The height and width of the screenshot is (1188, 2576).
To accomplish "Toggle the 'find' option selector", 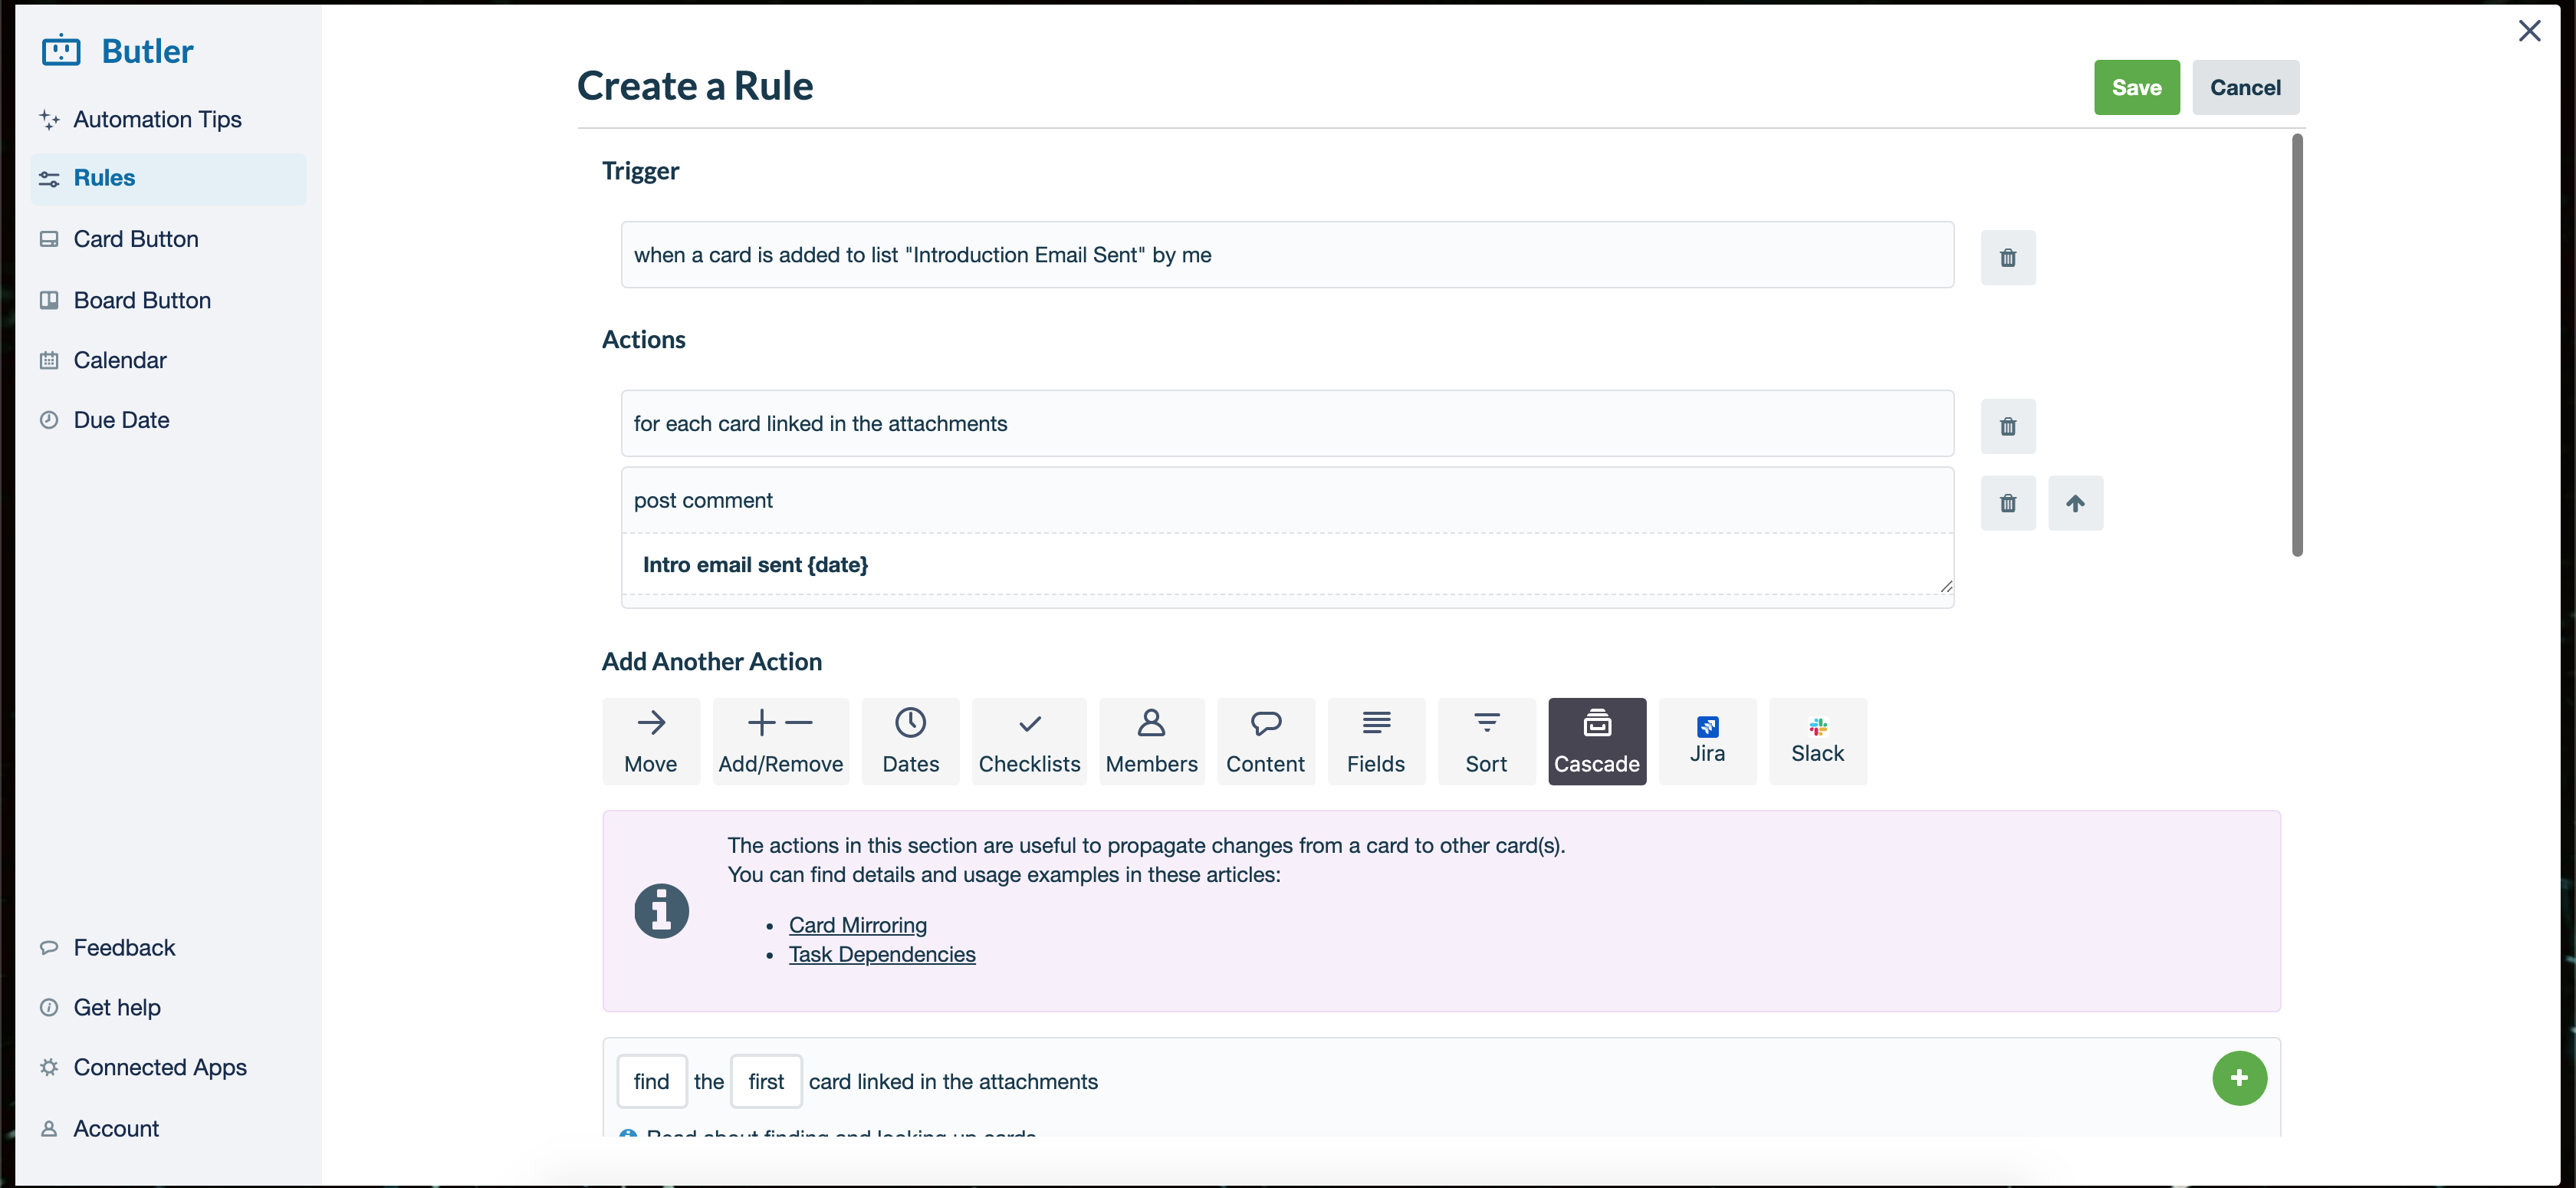I will click(x=652, y=1081).
